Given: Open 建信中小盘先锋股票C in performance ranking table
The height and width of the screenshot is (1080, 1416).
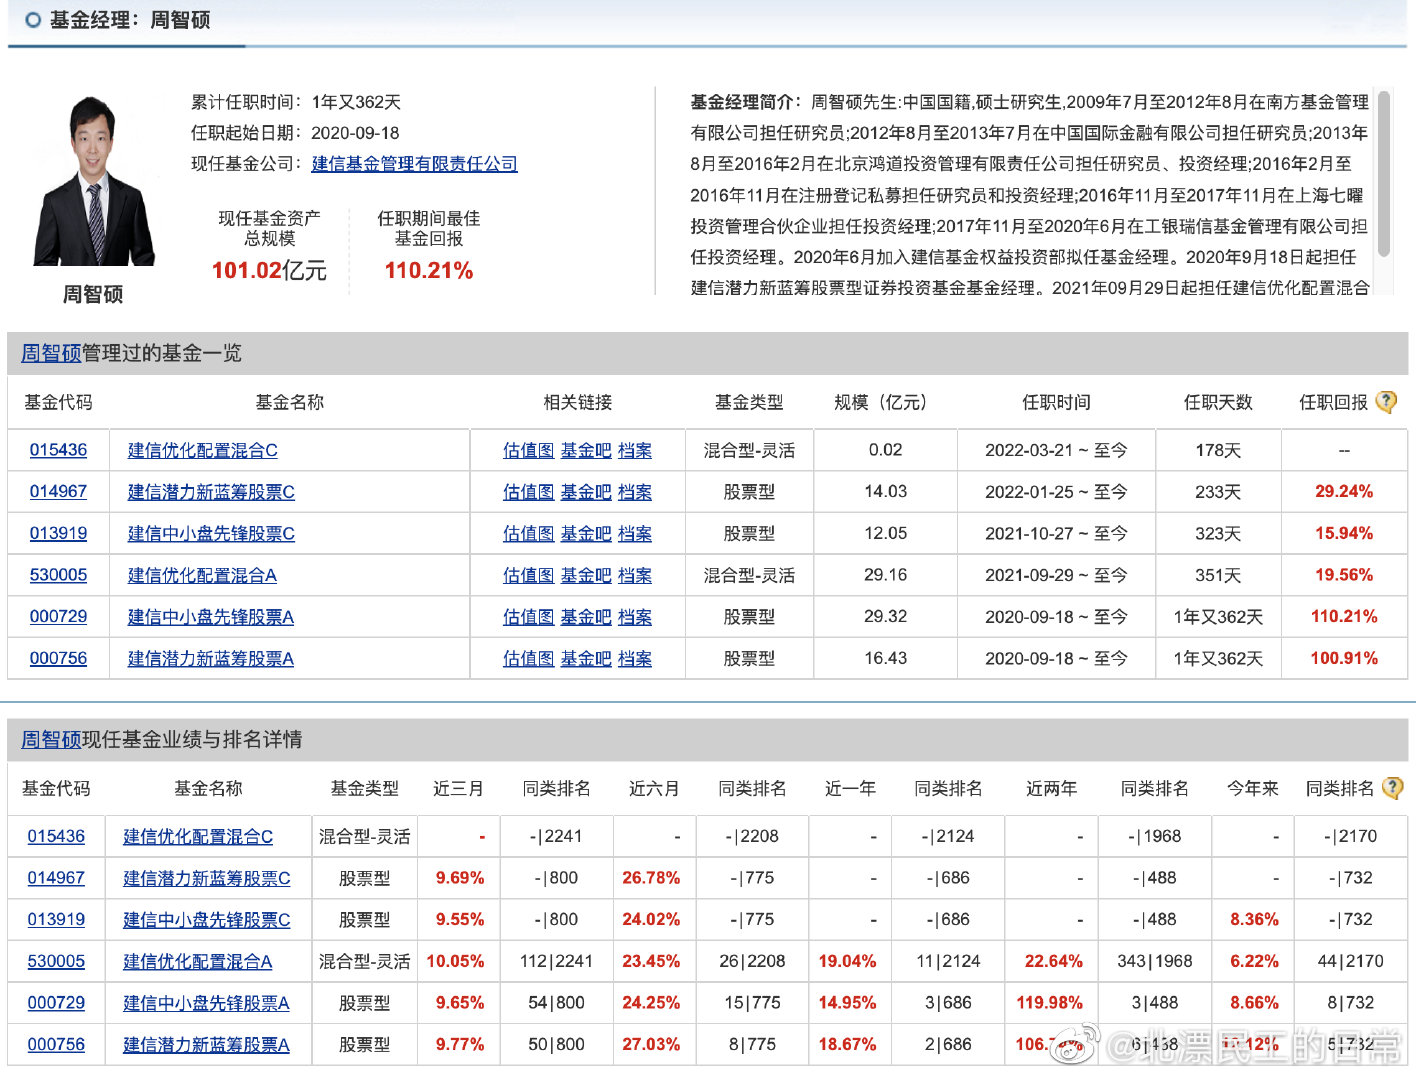Looking at the screenshot, I should [207, 919].
